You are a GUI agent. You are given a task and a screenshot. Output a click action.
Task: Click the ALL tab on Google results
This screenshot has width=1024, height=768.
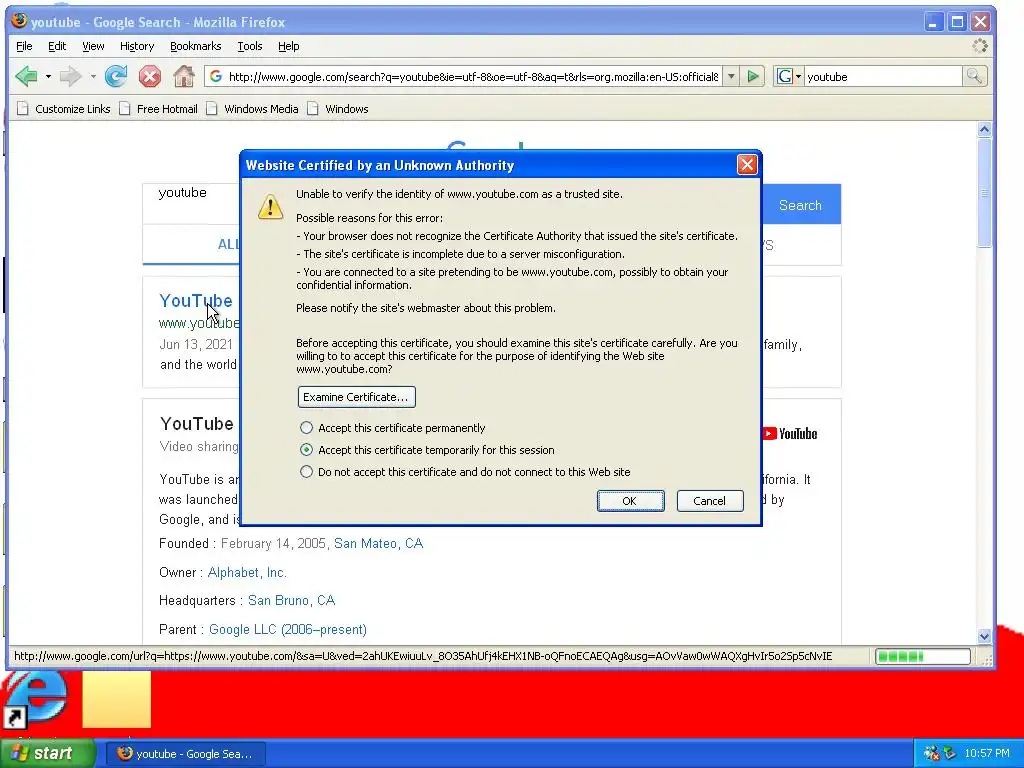[228, 245]
